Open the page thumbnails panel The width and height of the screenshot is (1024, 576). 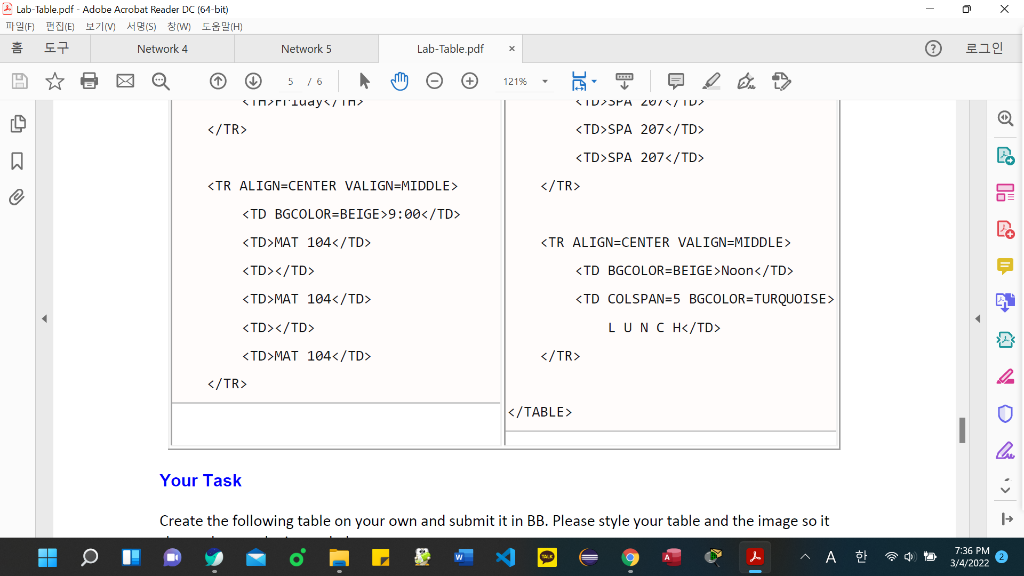point(18,124)
